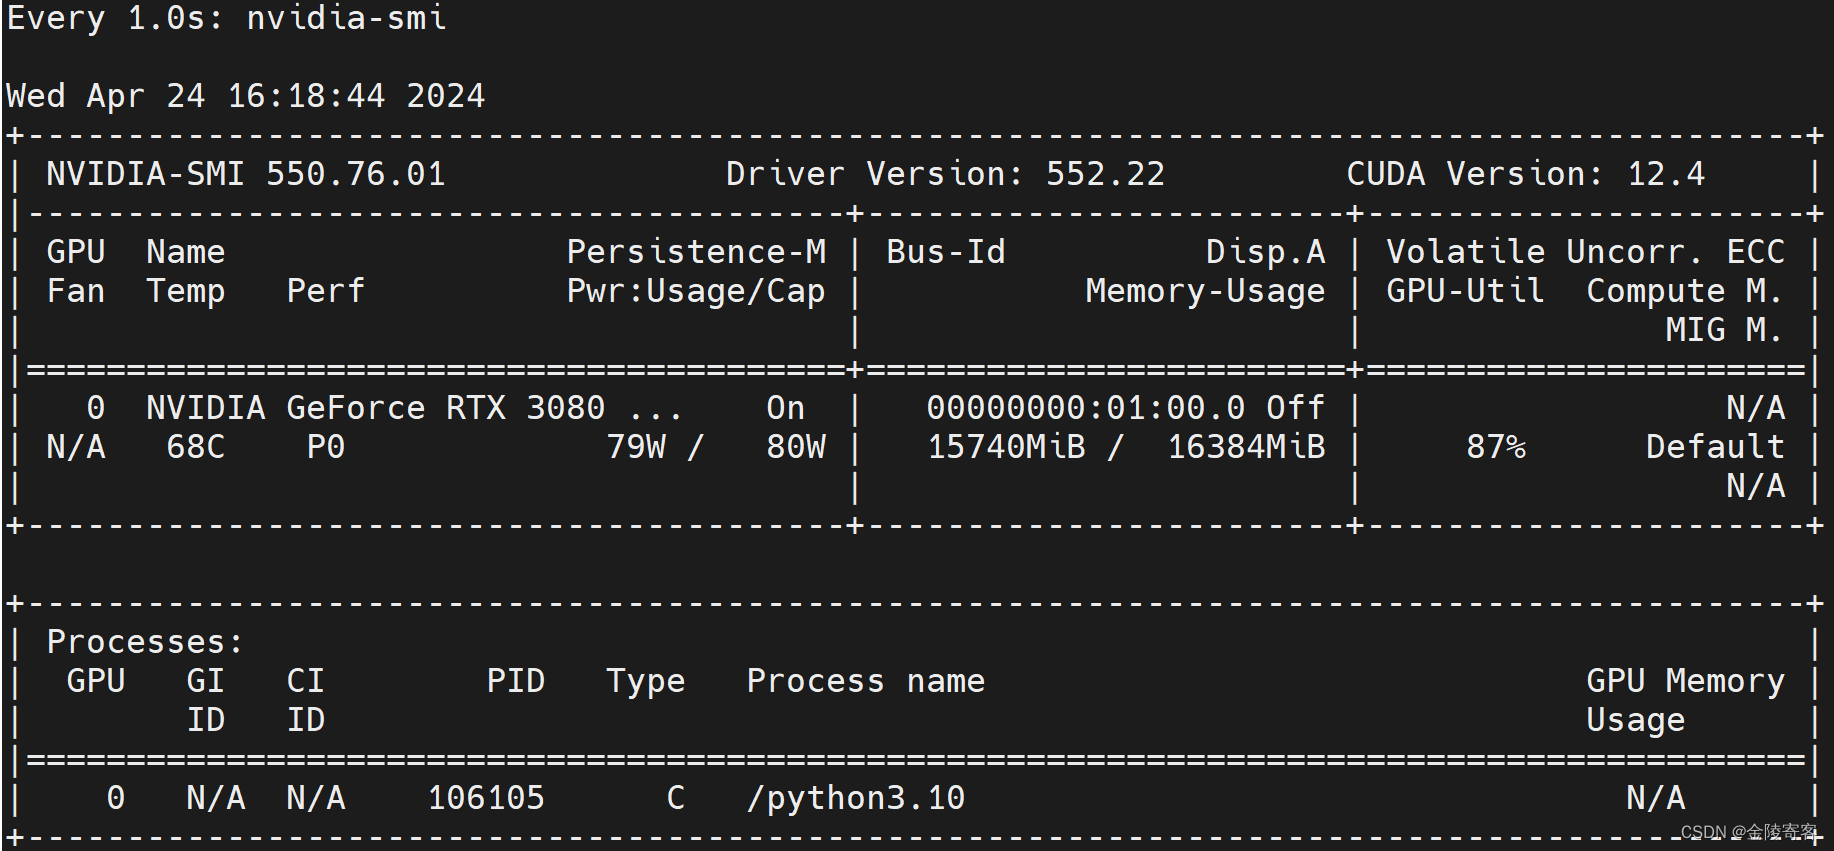Click the total memory '16384MiB'
Screen dimensions: 1834x851
(x=1246, y=447)
